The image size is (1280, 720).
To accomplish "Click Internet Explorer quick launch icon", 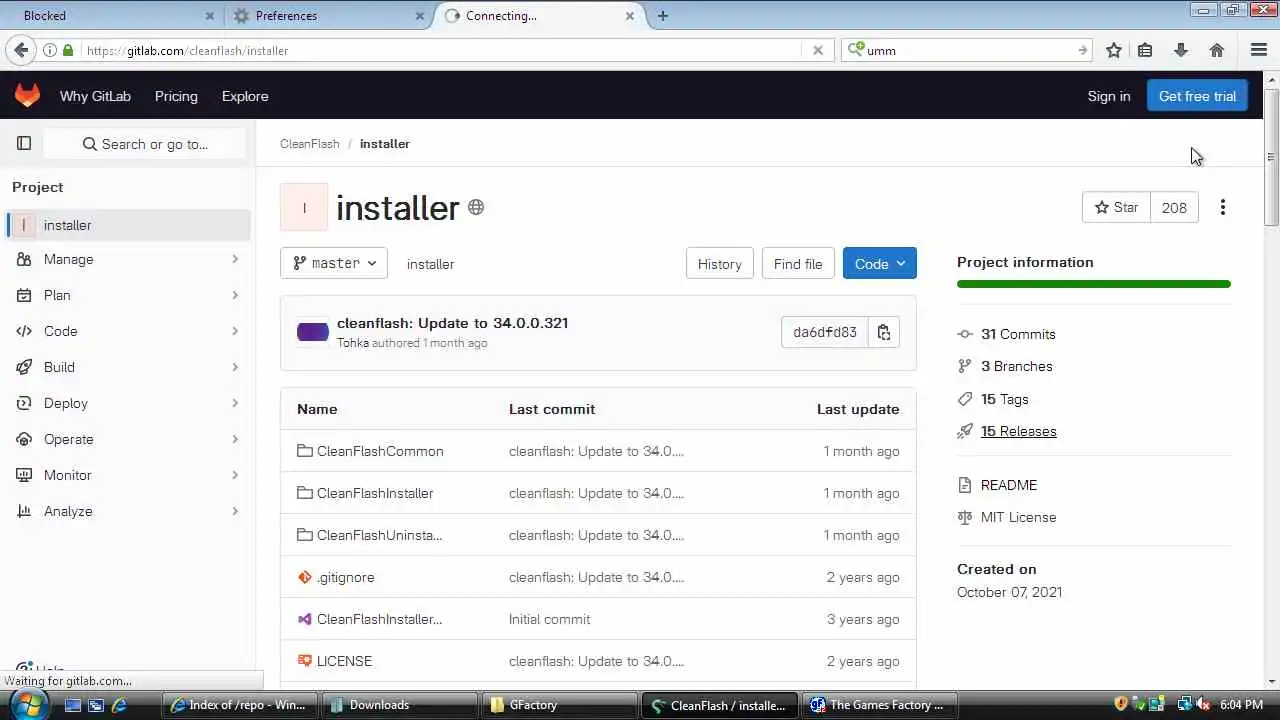I will tap(119, 705).
